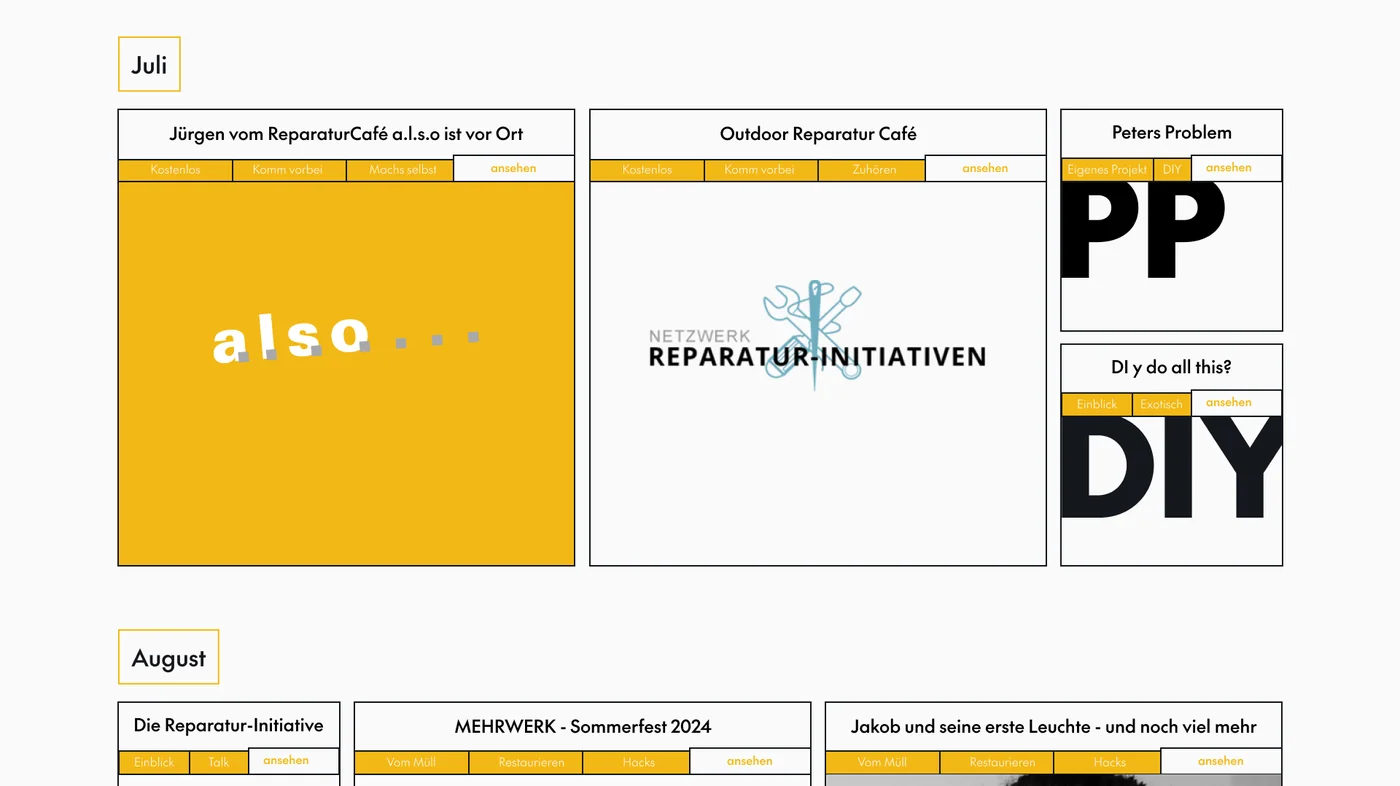Click ansehen on the MEHRWERK Sommerfest card
The width and height of the screenshot is (1400, 786).
[750, 761]
